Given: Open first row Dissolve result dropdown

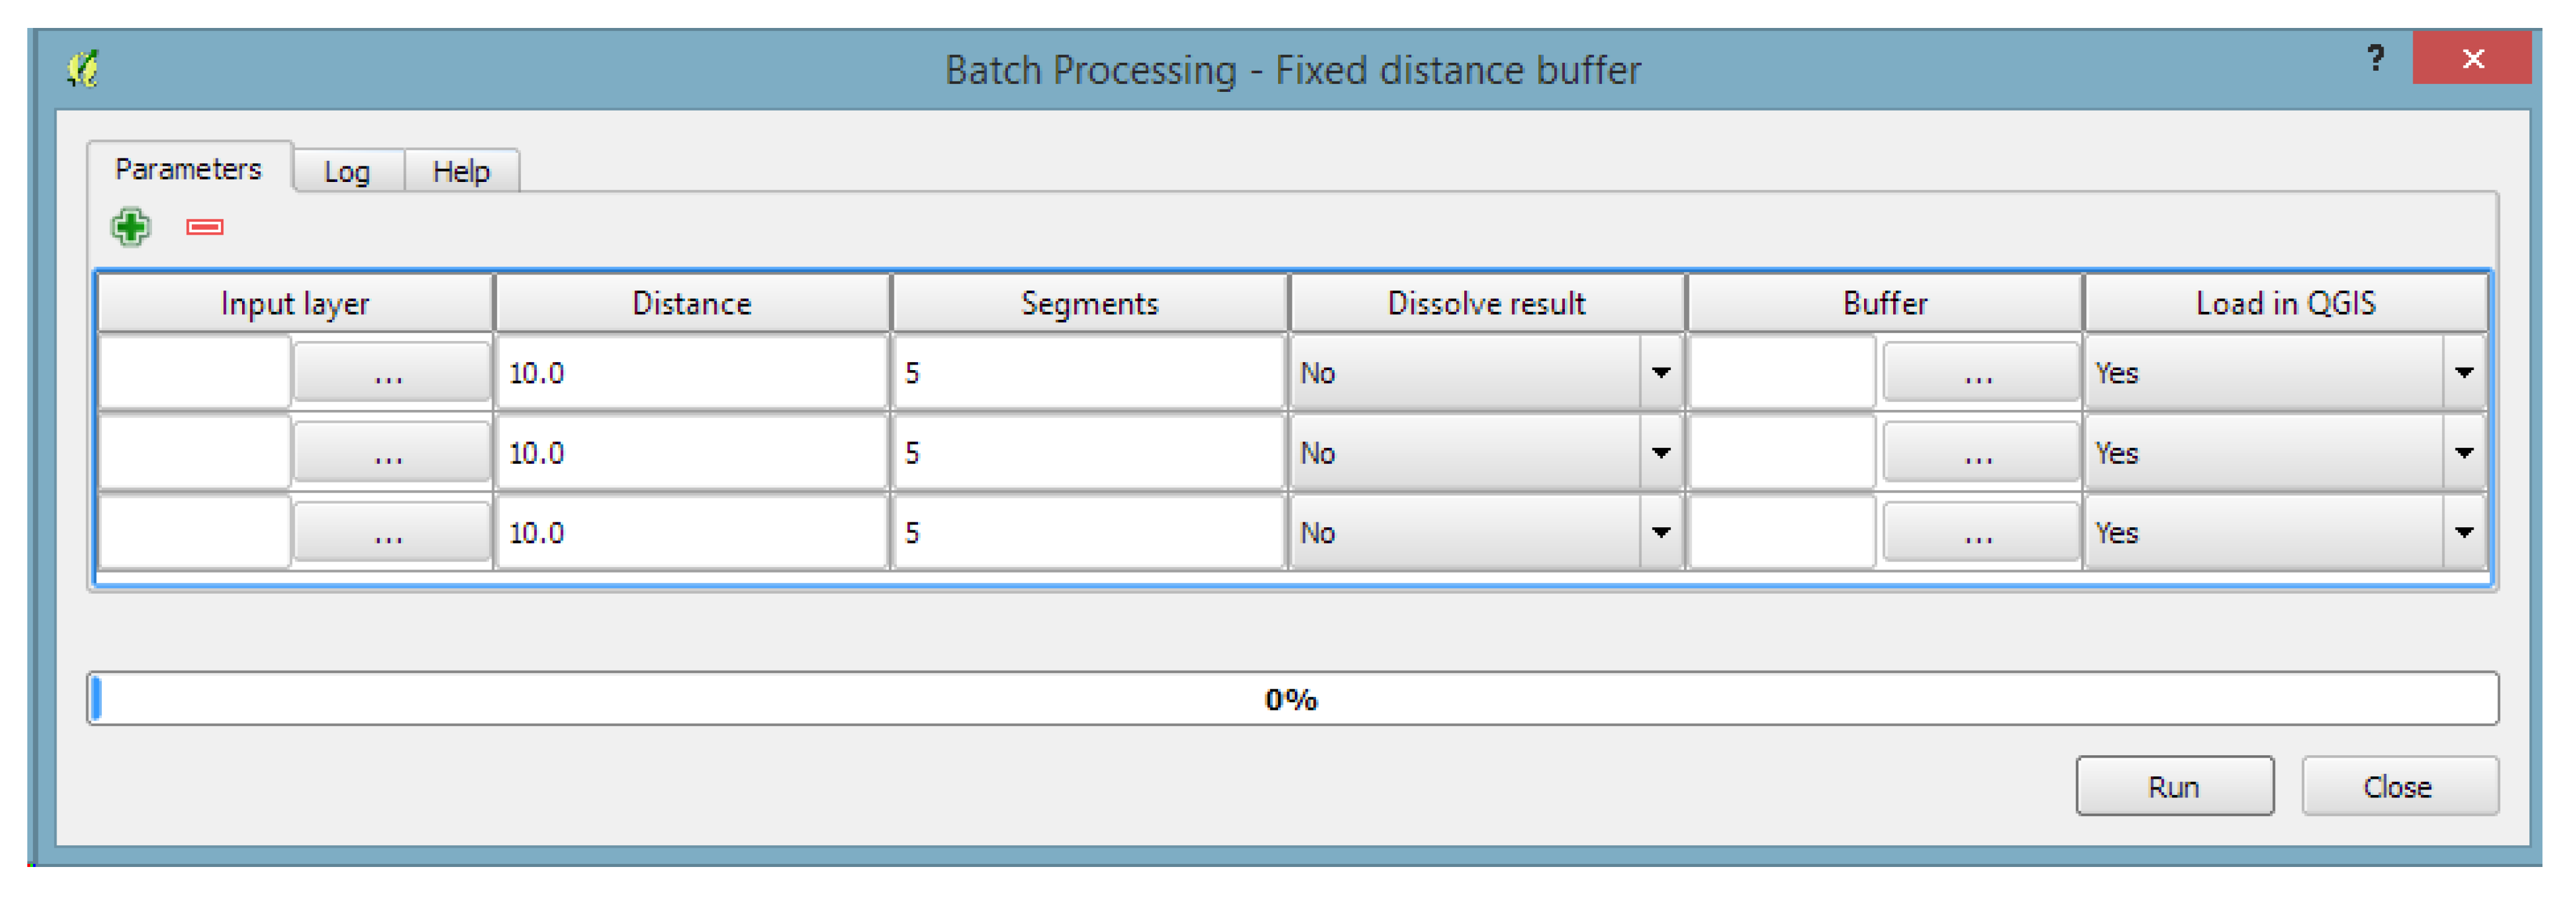Looking at the screenshot, I should coord(1660,373).
